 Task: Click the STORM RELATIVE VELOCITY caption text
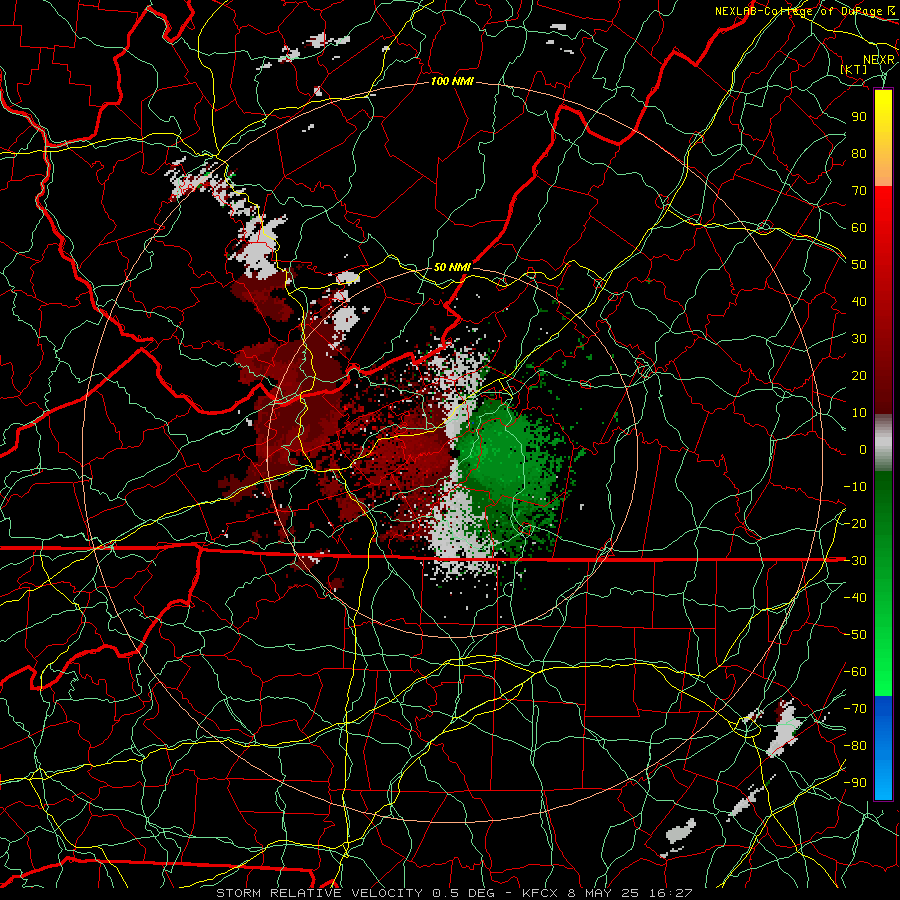[x=321, y=893]
